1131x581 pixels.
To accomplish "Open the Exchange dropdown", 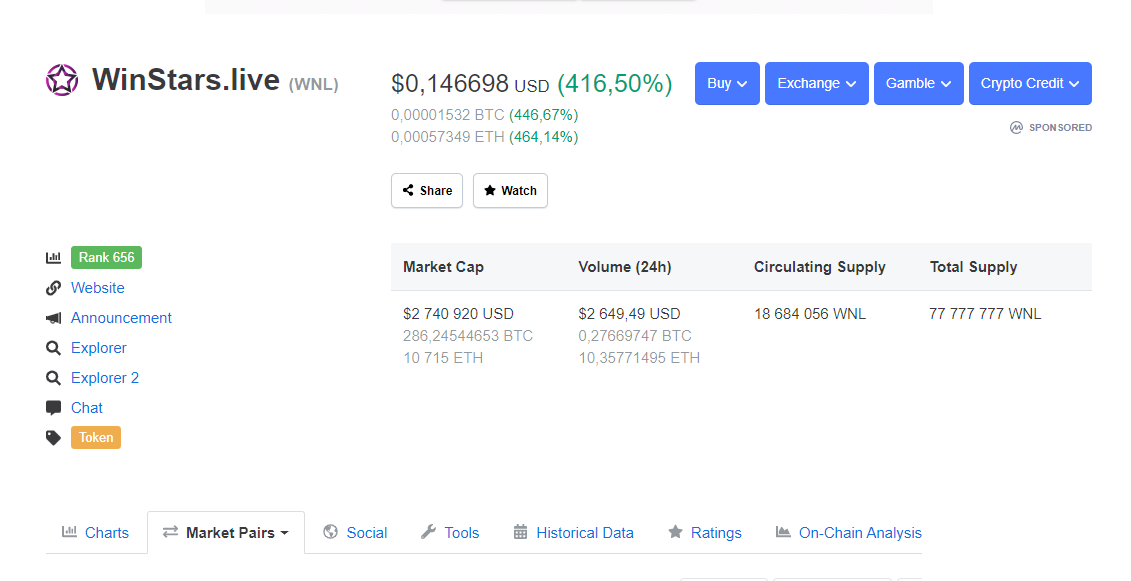I will click(817, 84).
